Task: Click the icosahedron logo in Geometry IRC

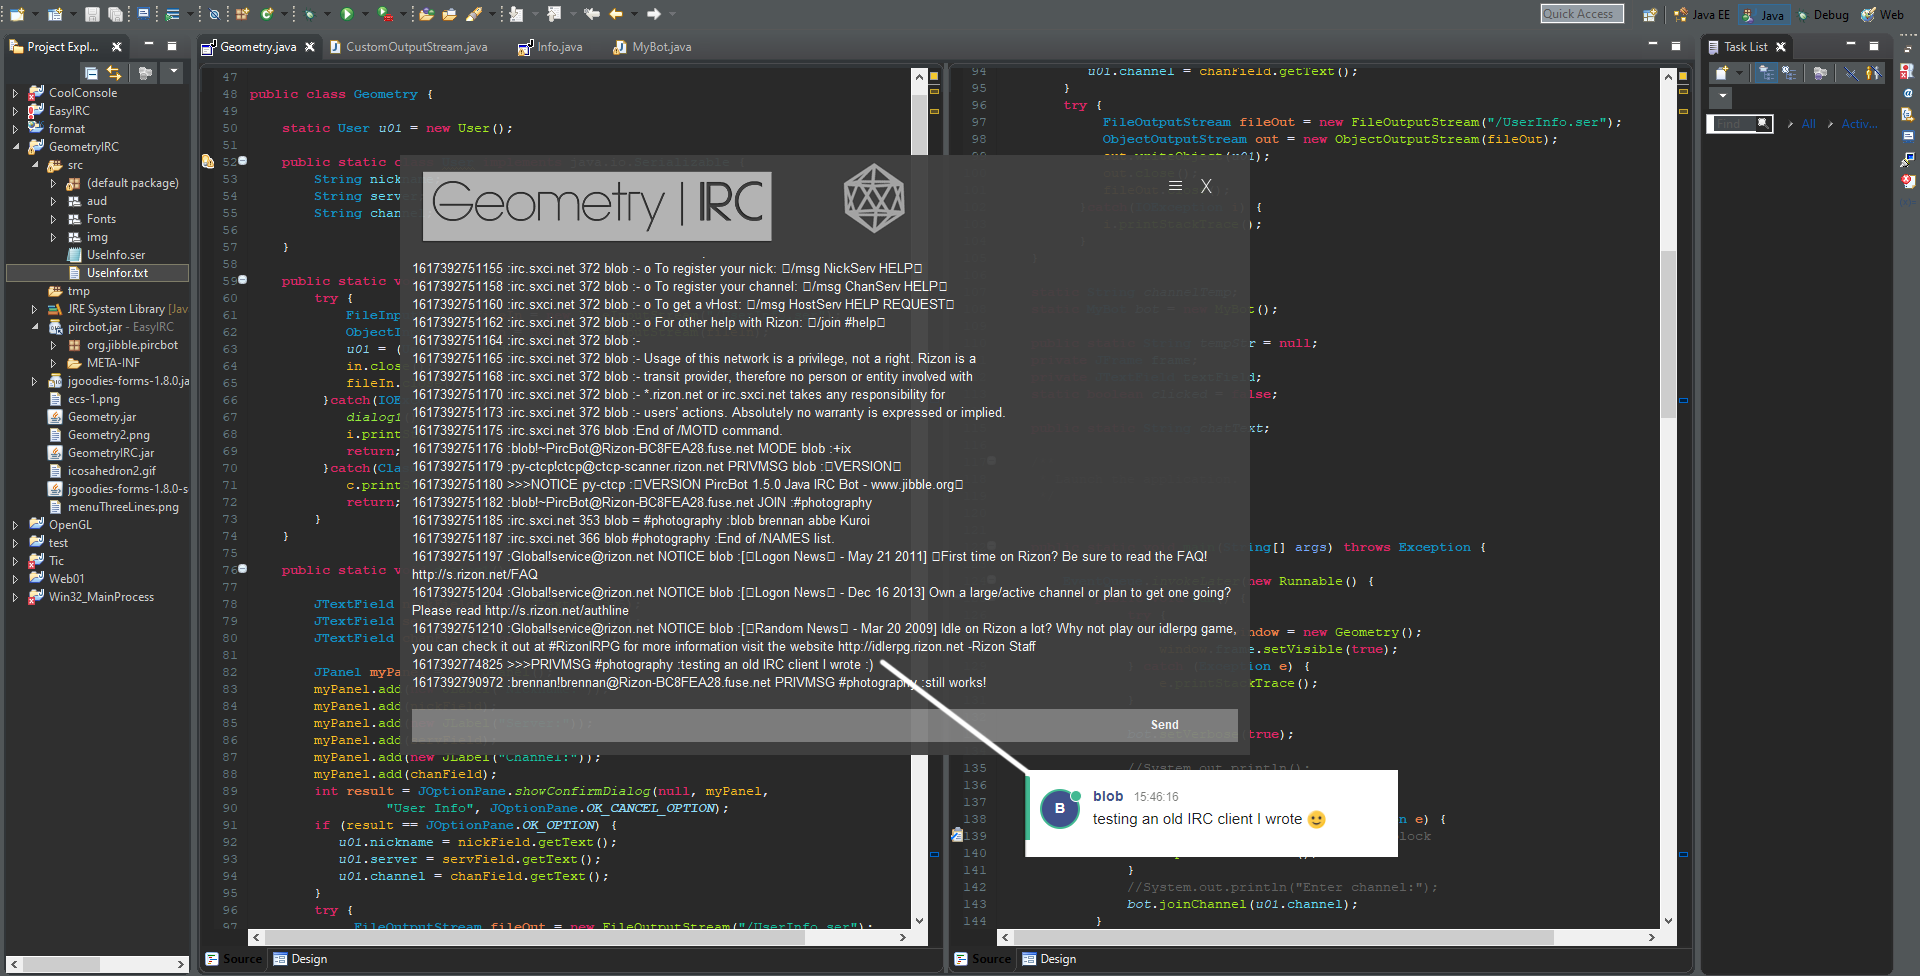Action: [874, 198]
